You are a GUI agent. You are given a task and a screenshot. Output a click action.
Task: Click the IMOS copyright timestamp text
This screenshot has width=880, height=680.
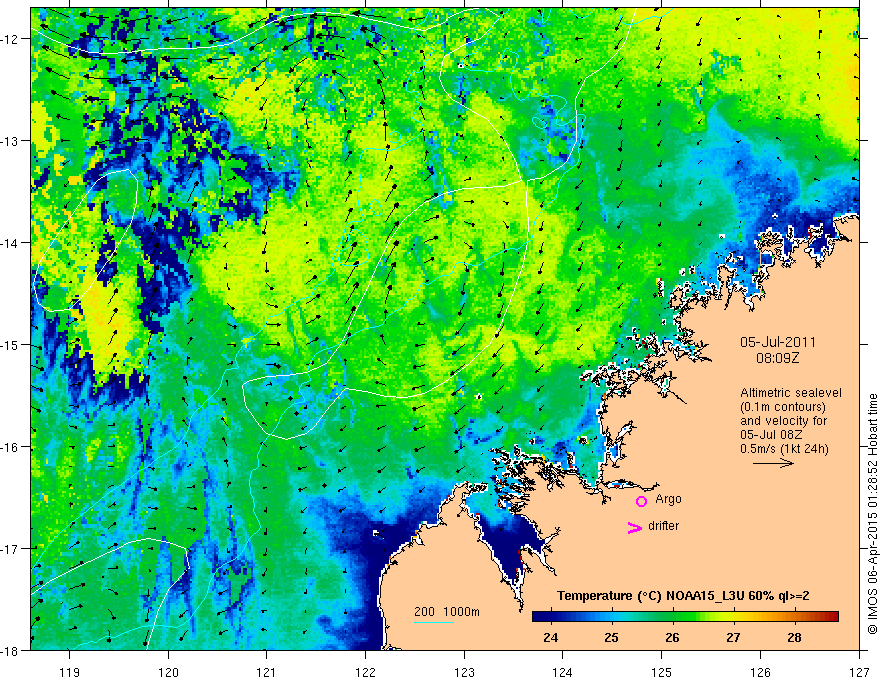click(872, 514)
